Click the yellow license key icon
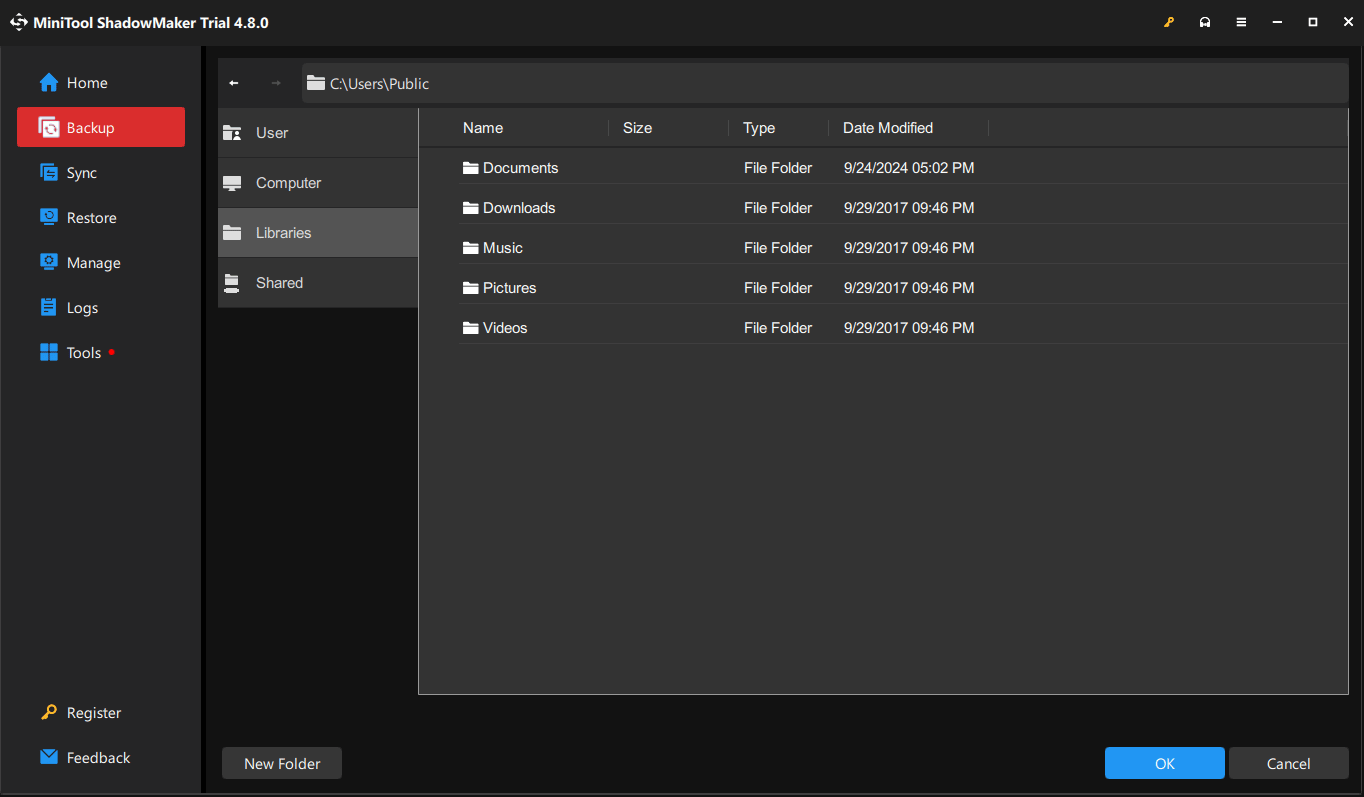This screenshot has height=797, width=1364. coord(1169,21)
